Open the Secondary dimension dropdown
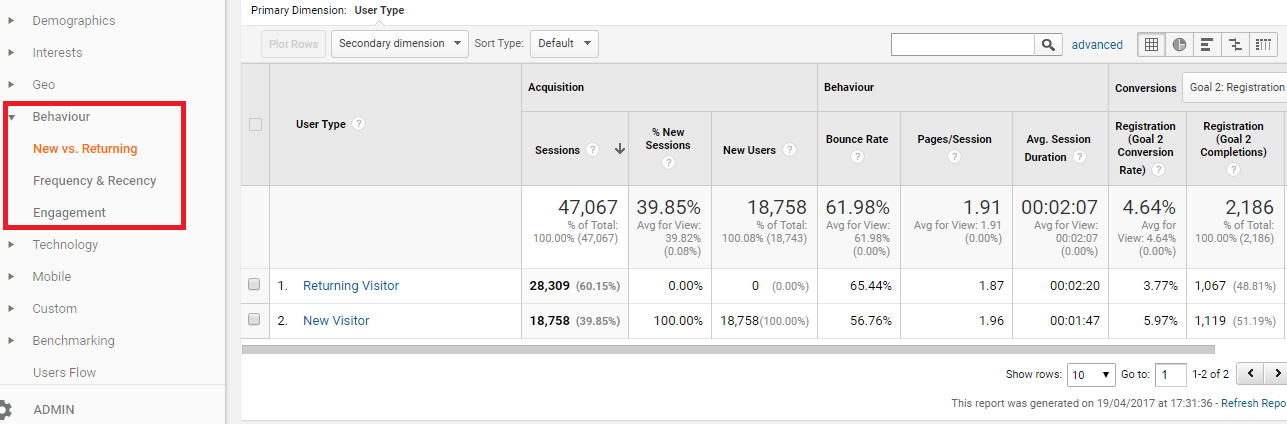The width and height of the screenshot is (1287, 424). pyautogui.click(x=399, y=44)
